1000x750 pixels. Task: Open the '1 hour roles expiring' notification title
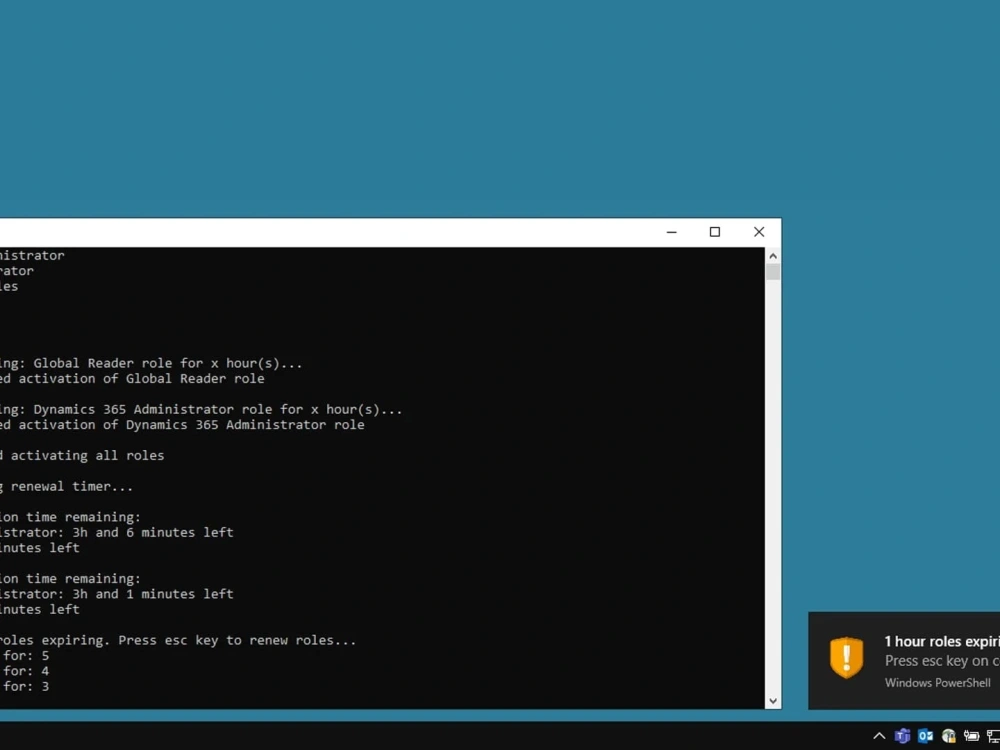click(942, 642)
